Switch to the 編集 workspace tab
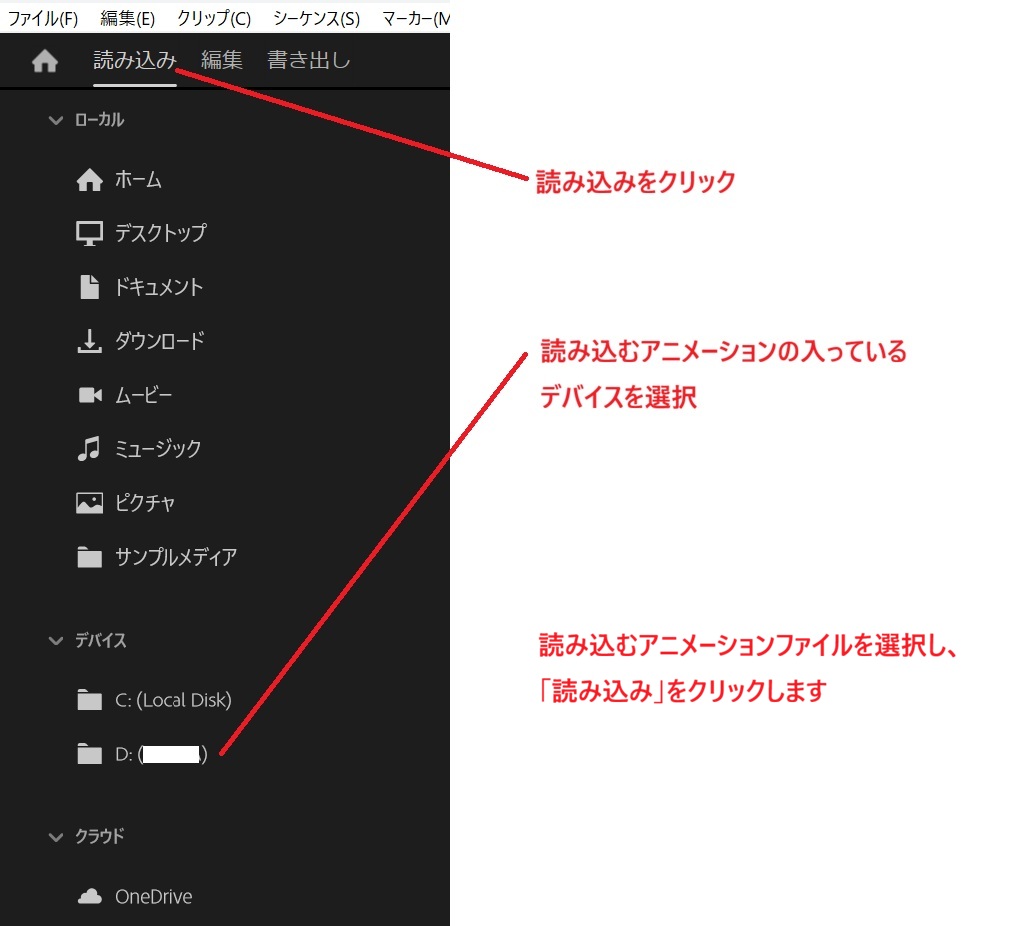 coord(222,61)
